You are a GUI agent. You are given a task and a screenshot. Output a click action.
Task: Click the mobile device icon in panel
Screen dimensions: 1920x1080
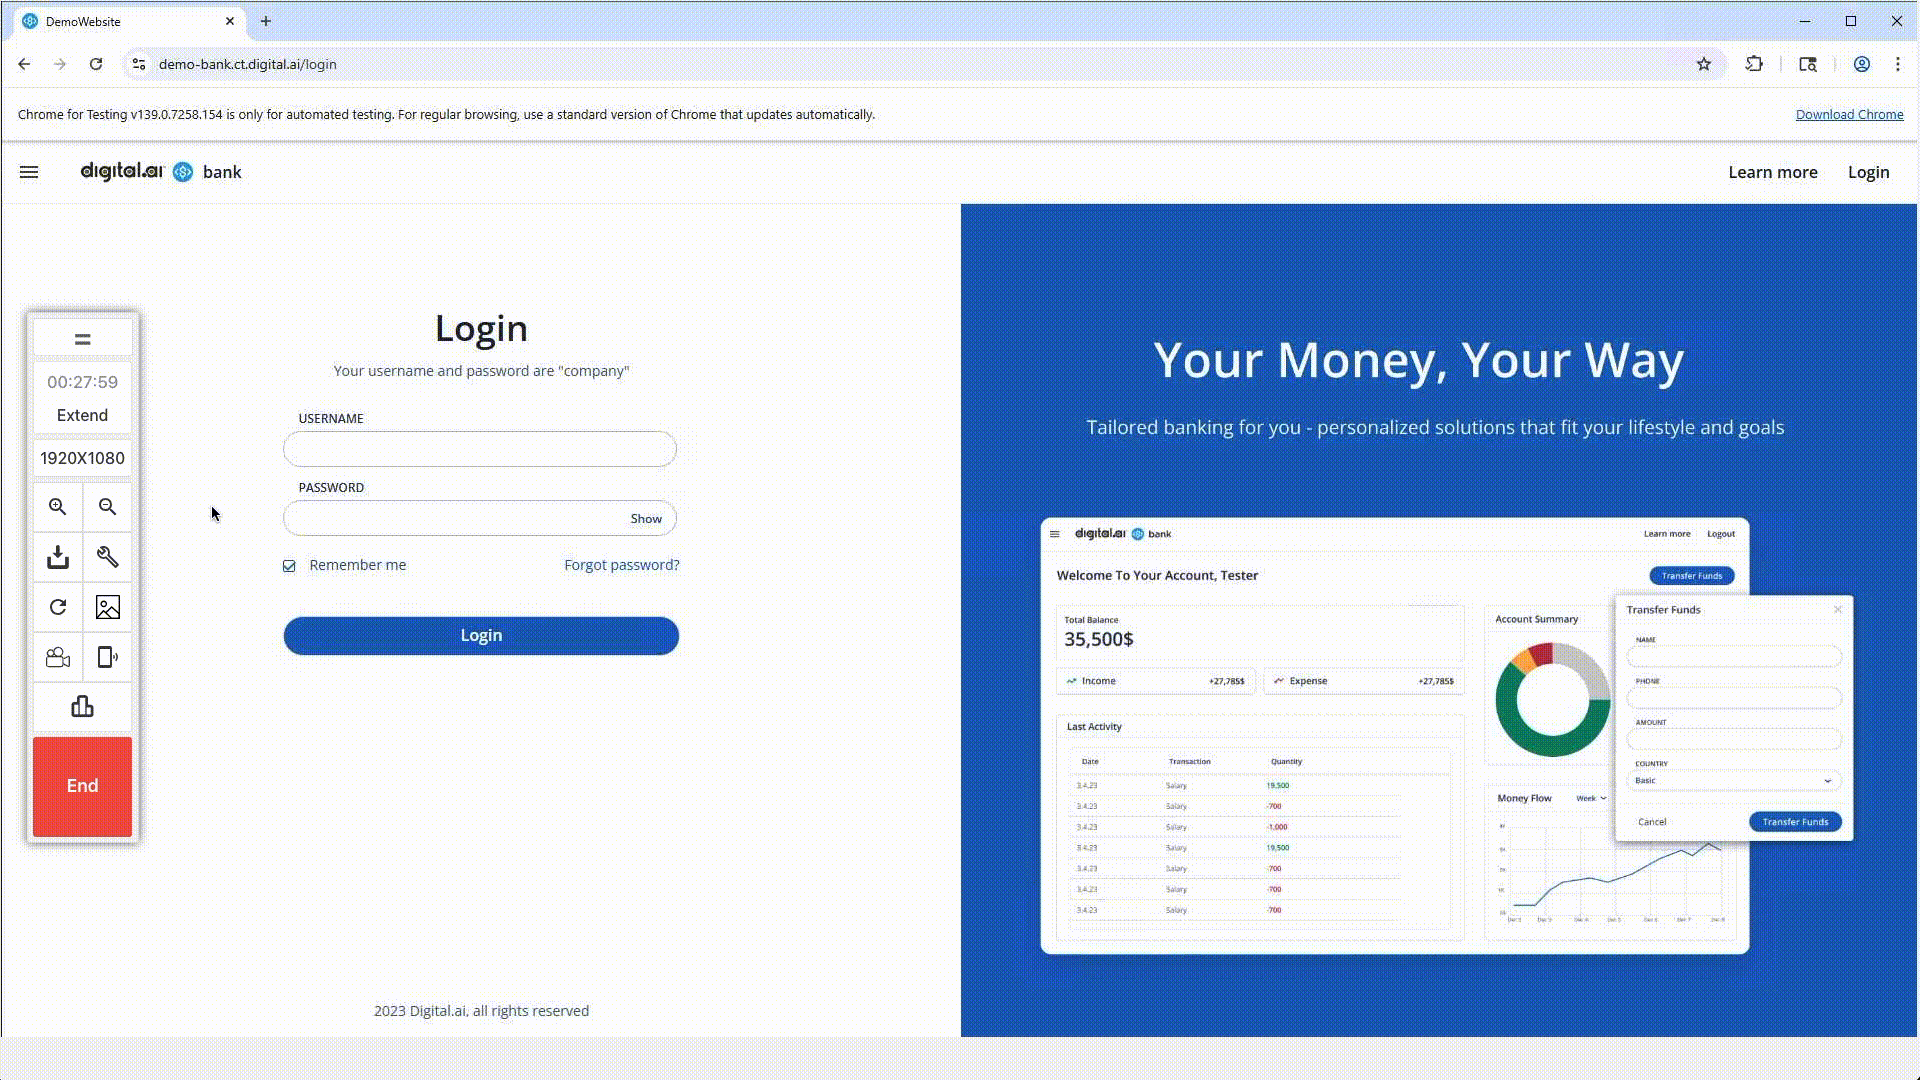[107, 657]
